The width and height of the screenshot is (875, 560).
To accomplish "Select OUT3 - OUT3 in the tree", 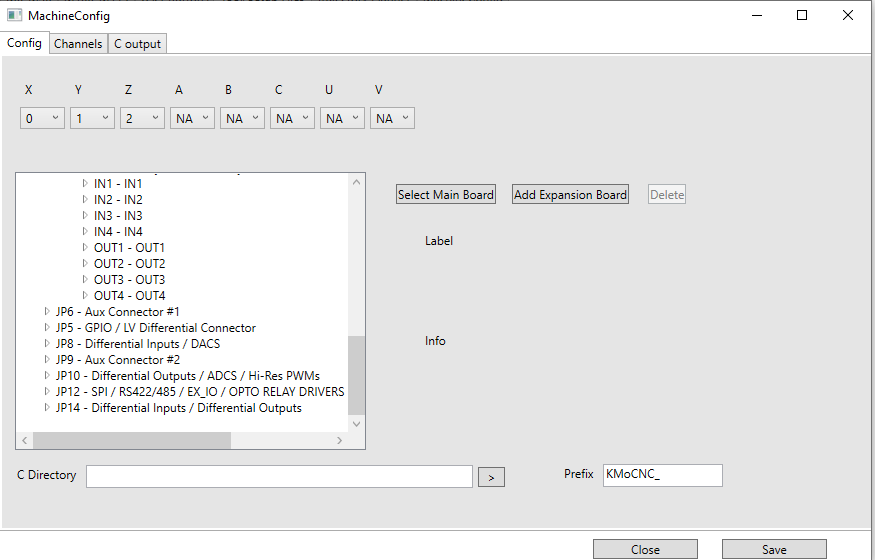I will tap(129, 280).
